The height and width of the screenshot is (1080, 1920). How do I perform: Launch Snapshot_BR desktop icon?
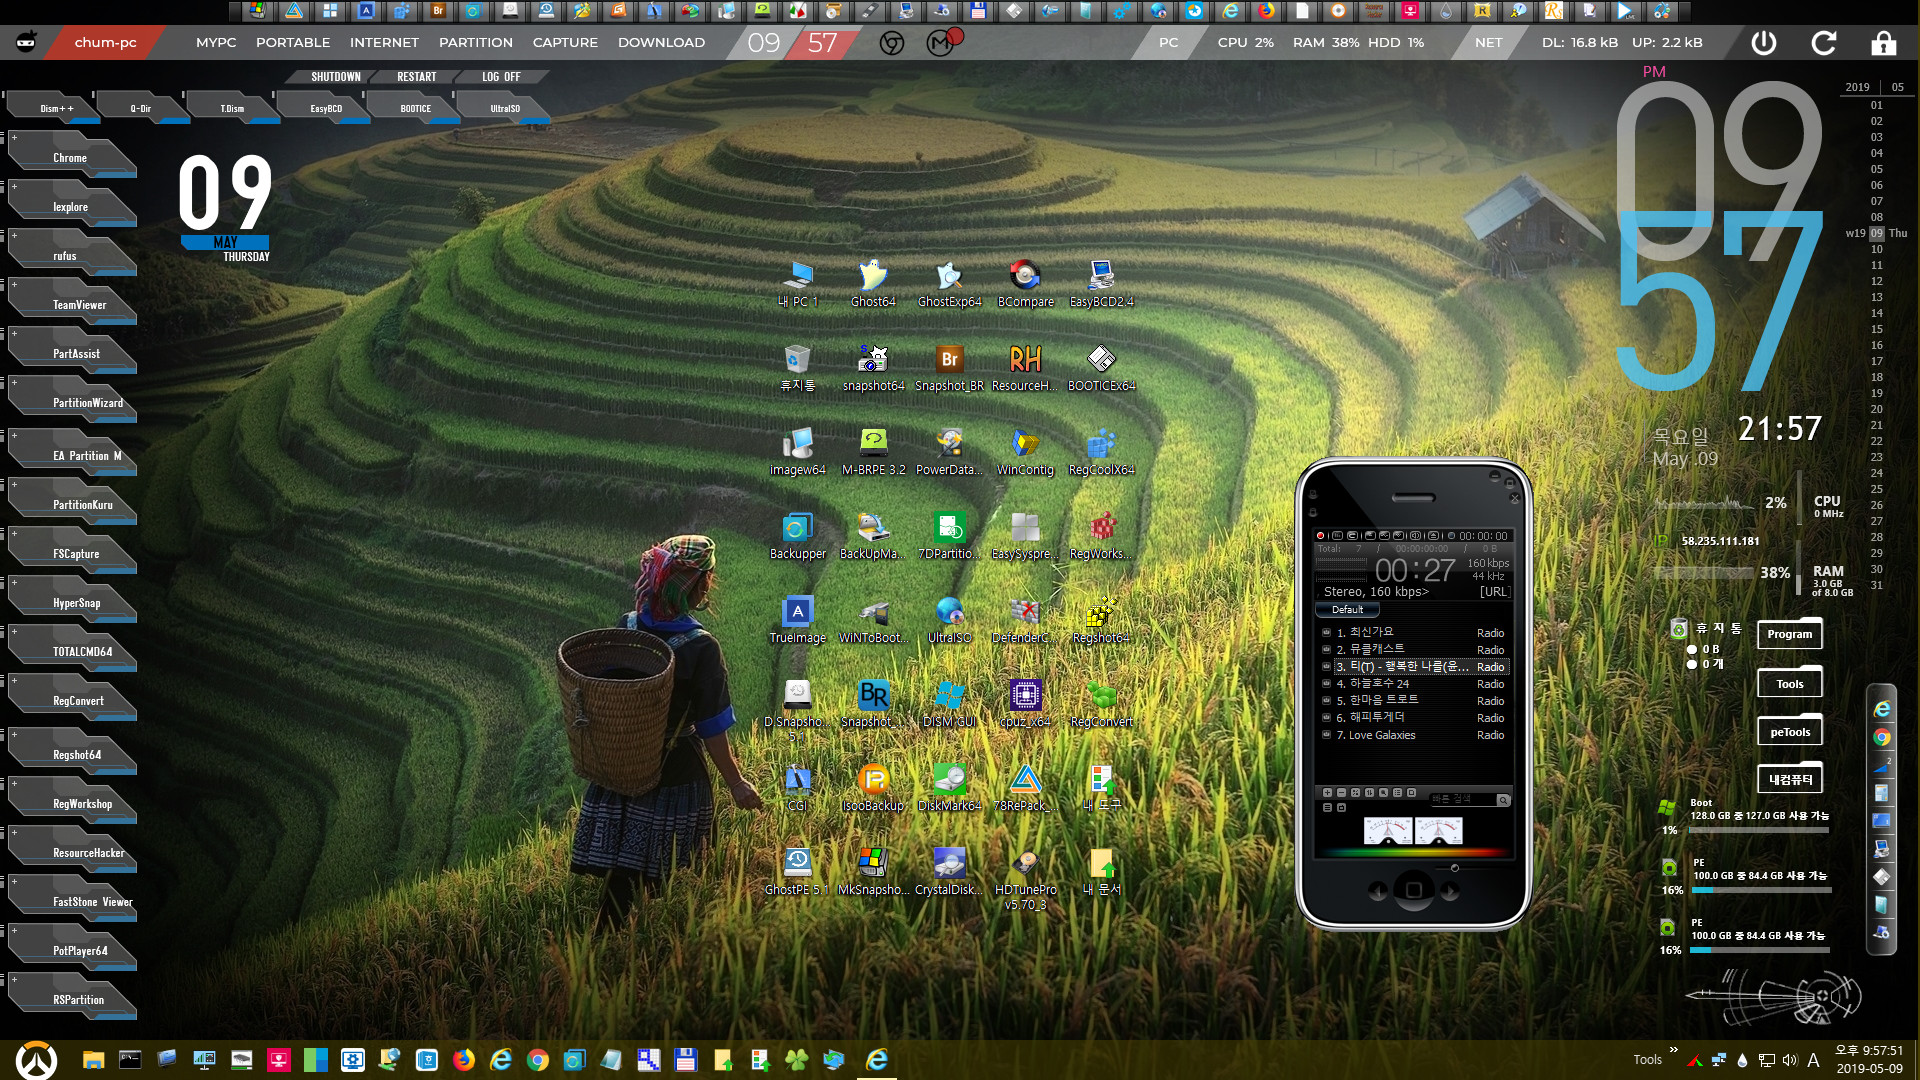[949, 367]
